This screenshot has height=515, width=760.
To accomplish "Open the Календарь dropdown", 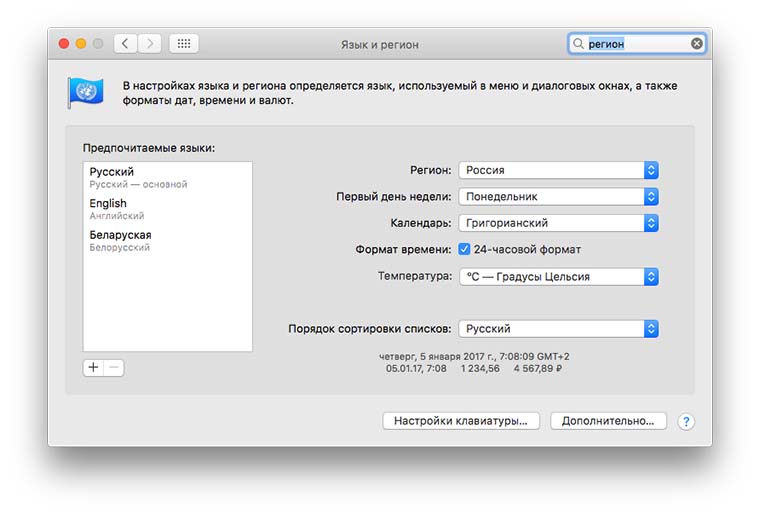I will (558, 223).
